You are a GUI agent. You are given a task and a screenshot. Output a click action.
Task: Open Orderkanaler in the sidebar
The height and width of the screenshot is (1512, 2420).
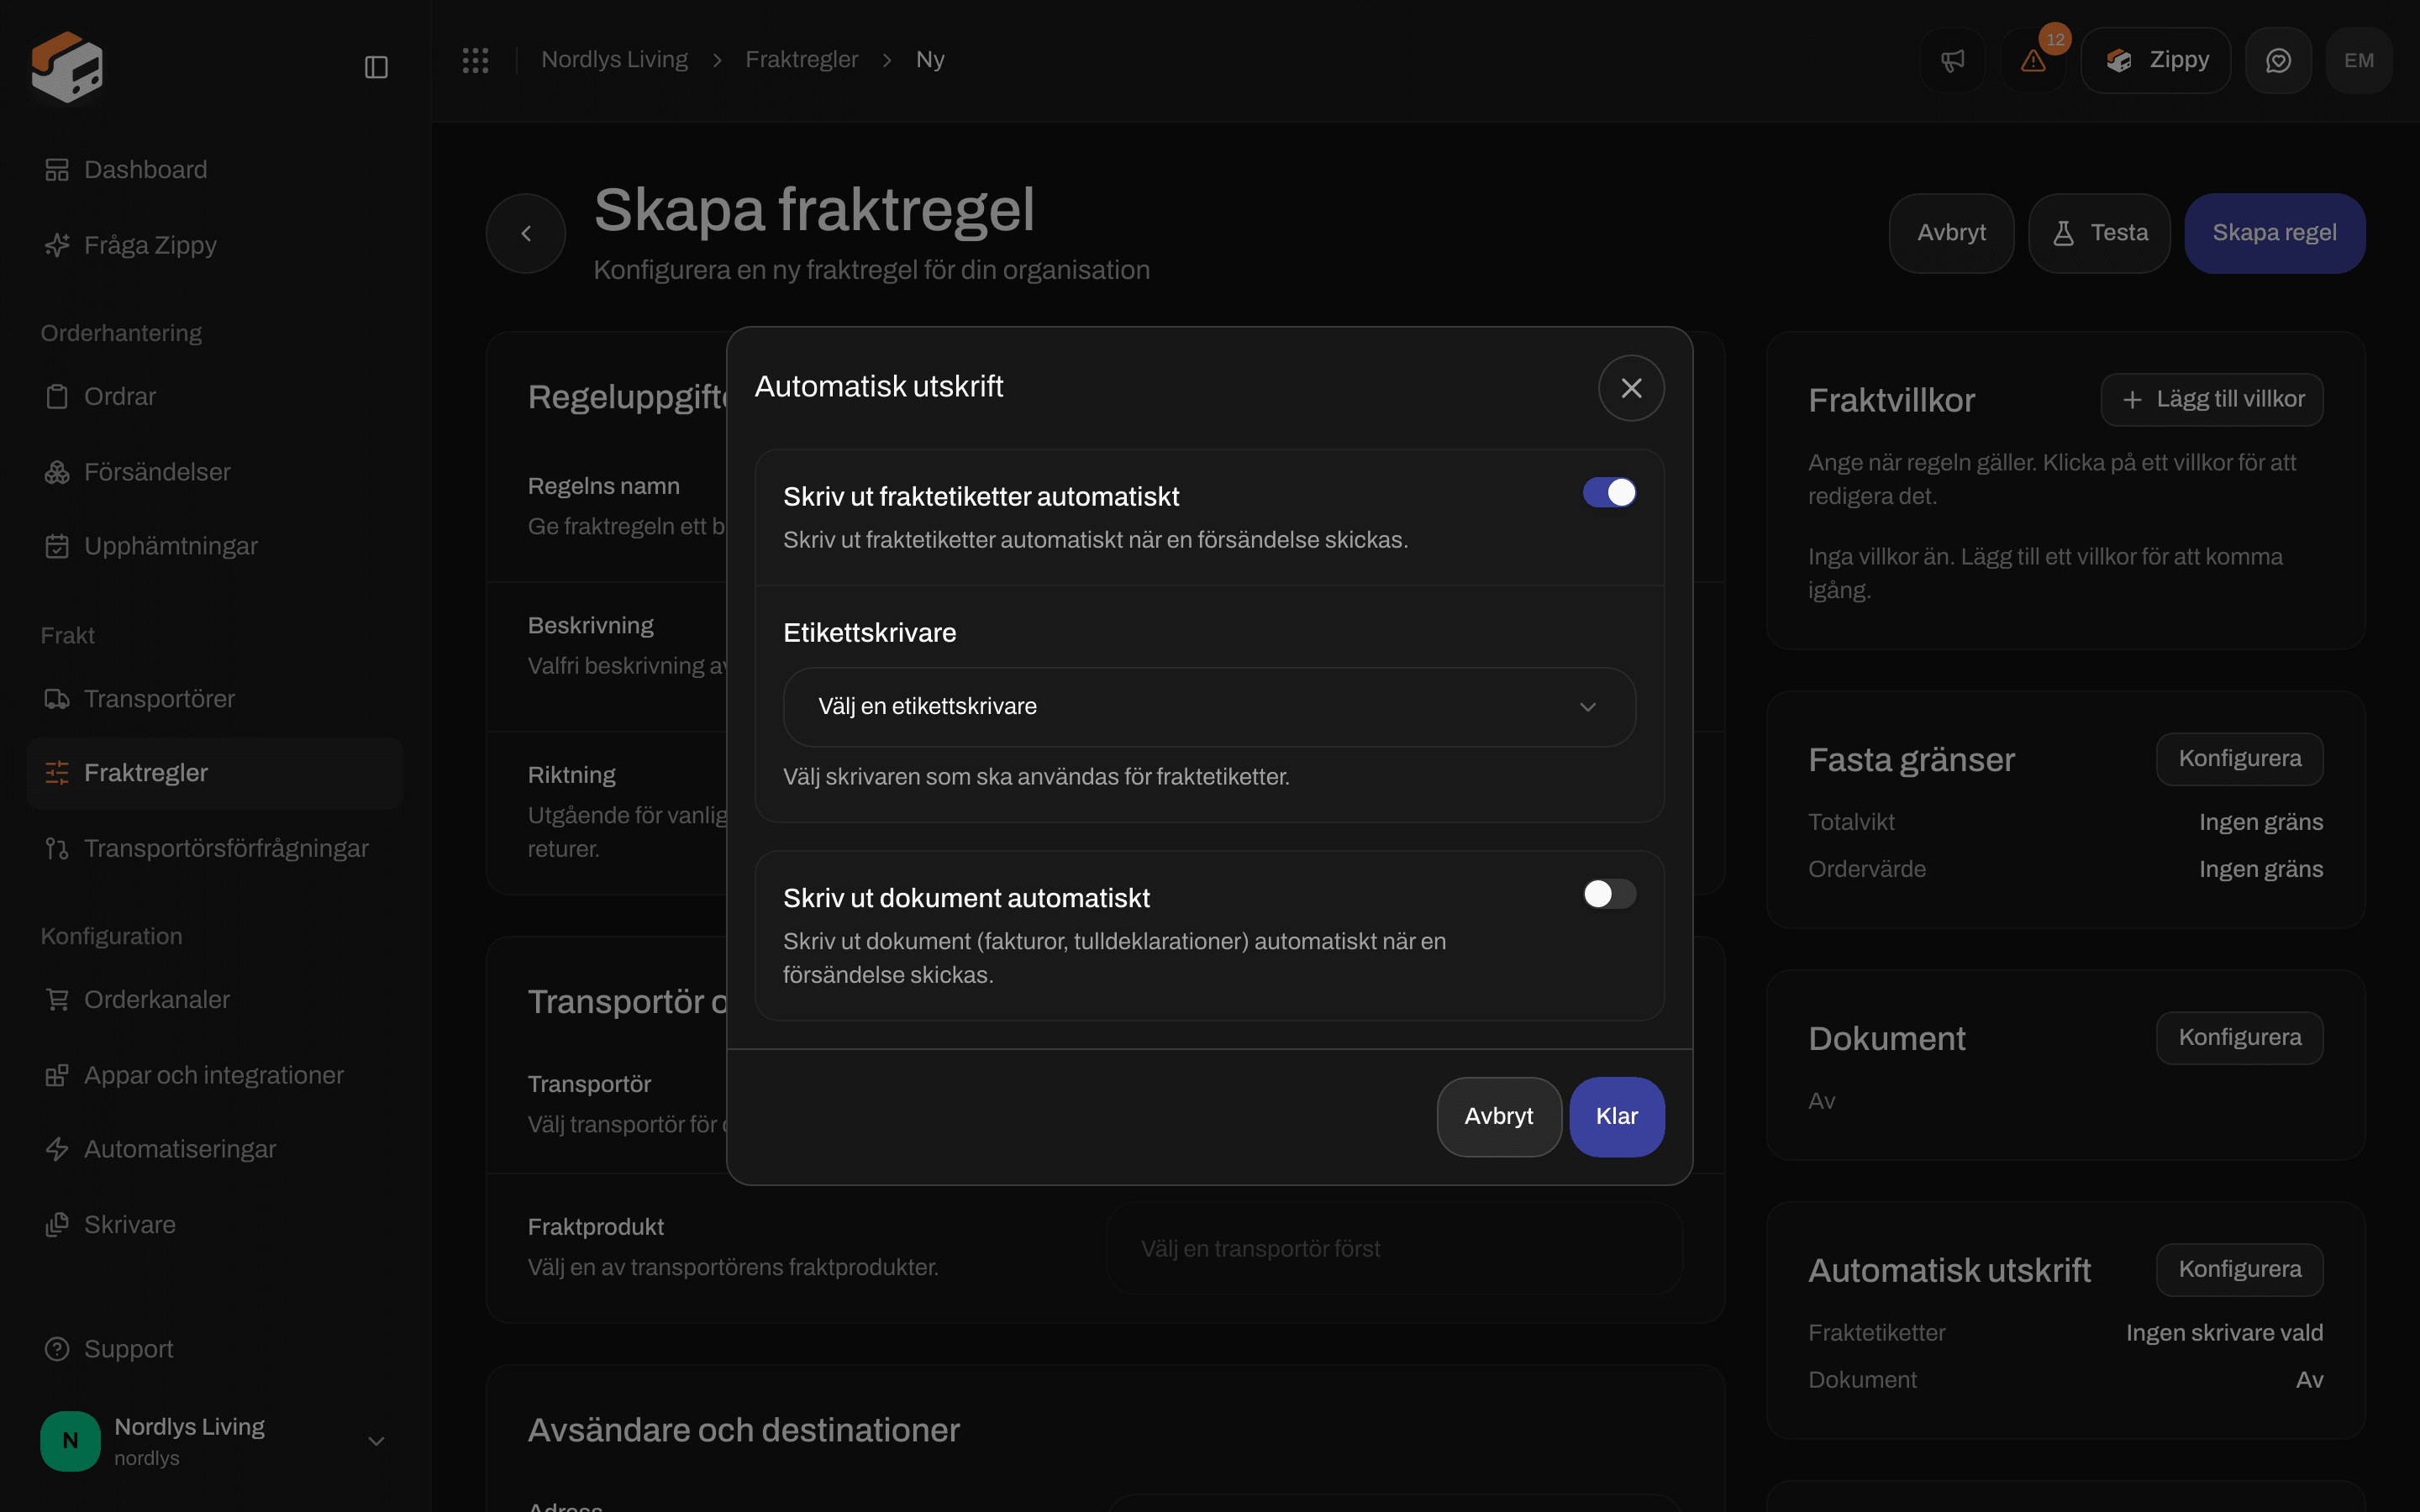tap(215, 999)
